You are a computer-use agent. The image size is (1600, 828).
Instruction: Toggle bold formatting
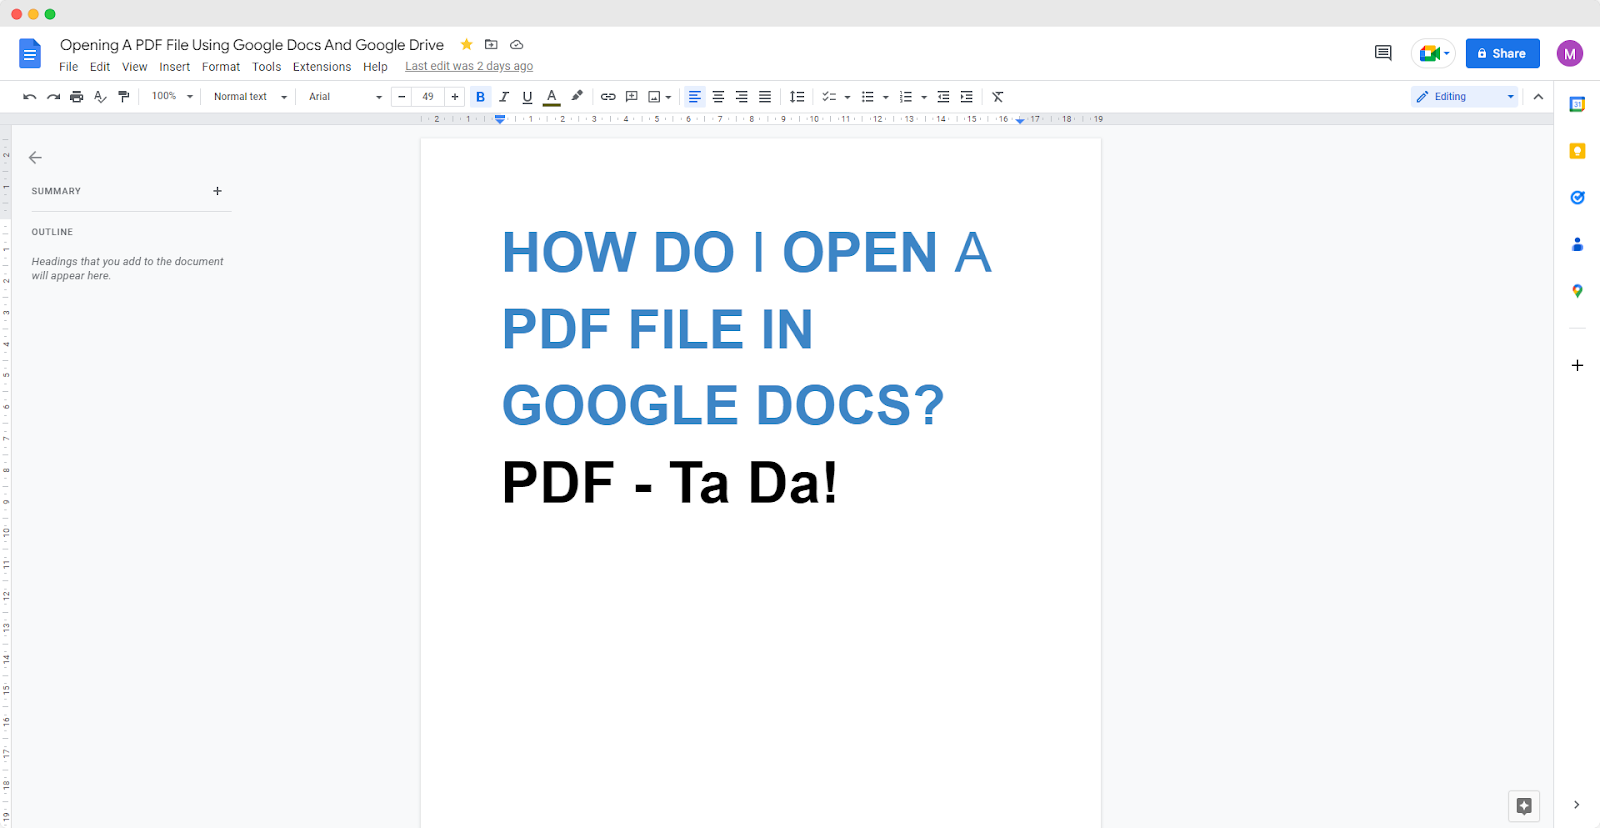481,97
